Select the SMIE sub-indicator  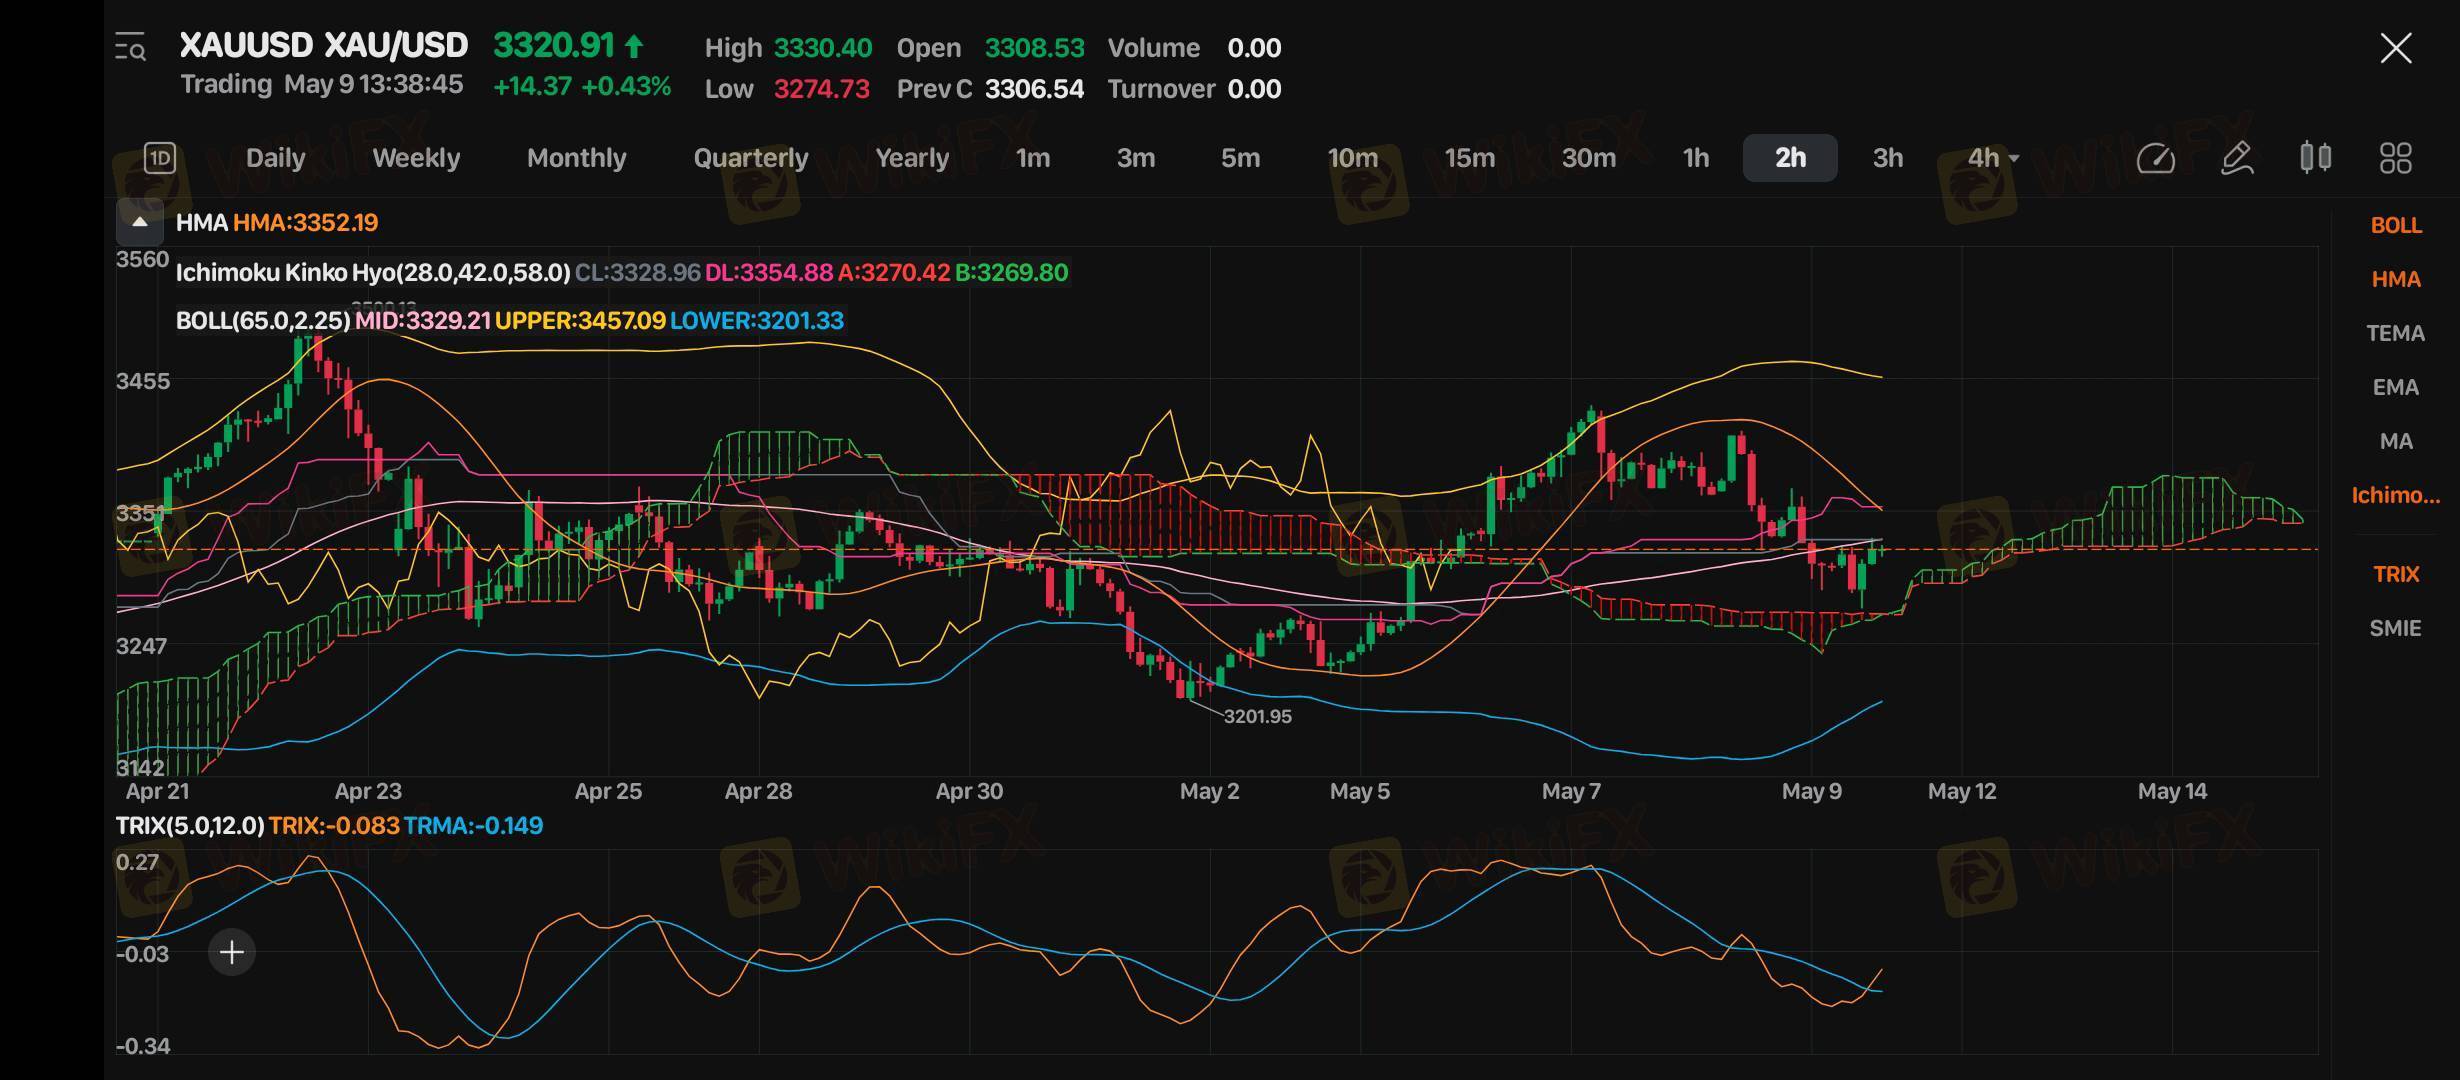[2395, 628]
